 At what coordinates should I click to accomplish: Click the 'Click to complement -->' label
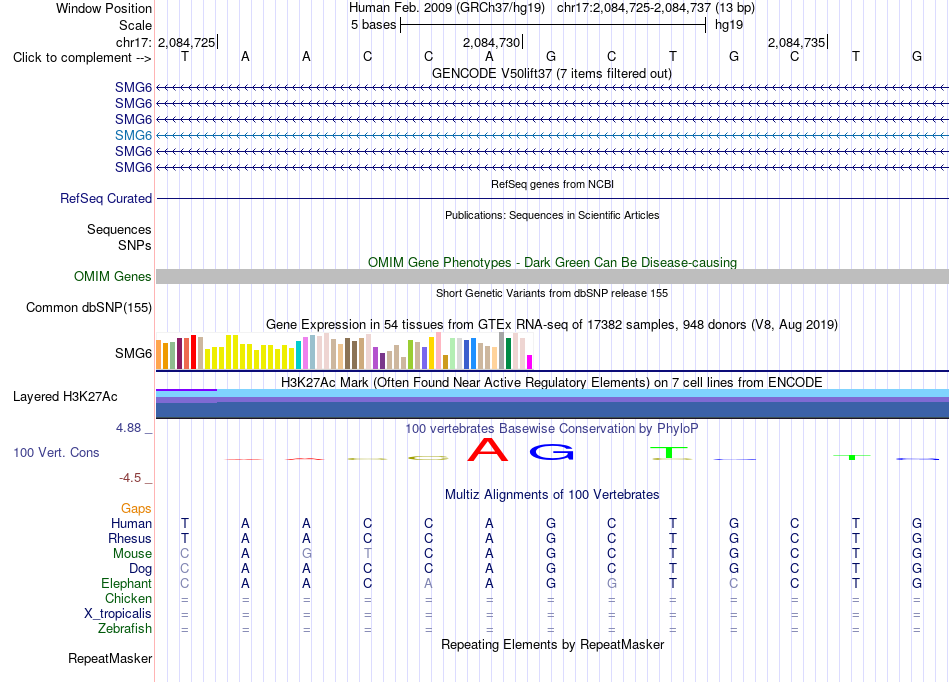[x=82, y=58]
